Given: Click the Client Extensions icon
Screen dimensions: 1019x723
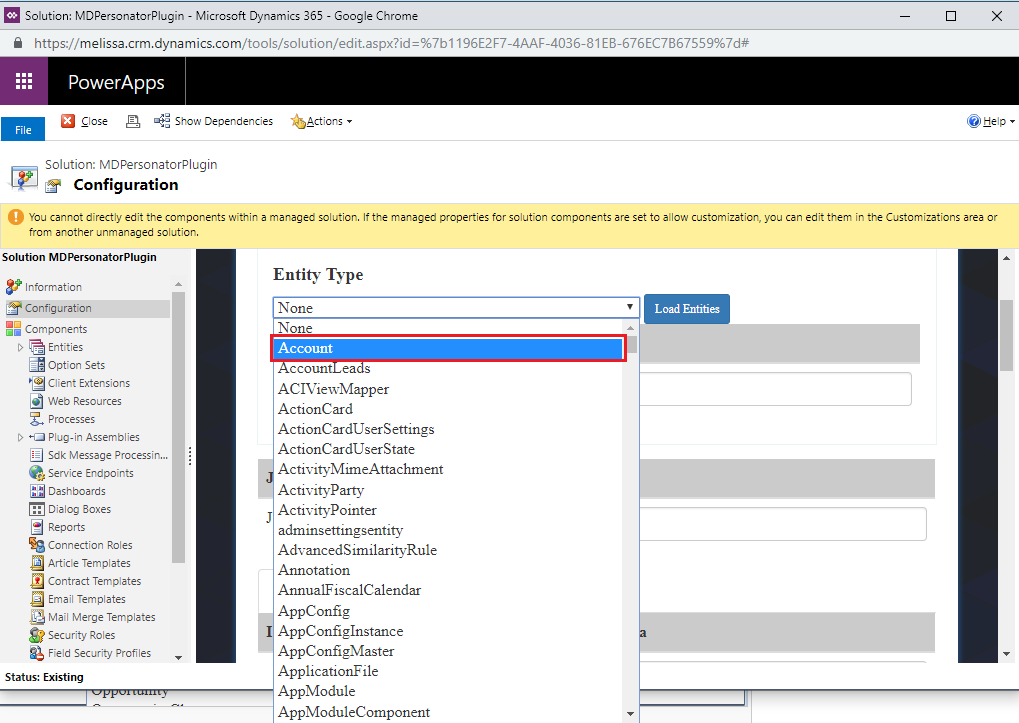Looking at the screenshot, I should coord(37,383).
